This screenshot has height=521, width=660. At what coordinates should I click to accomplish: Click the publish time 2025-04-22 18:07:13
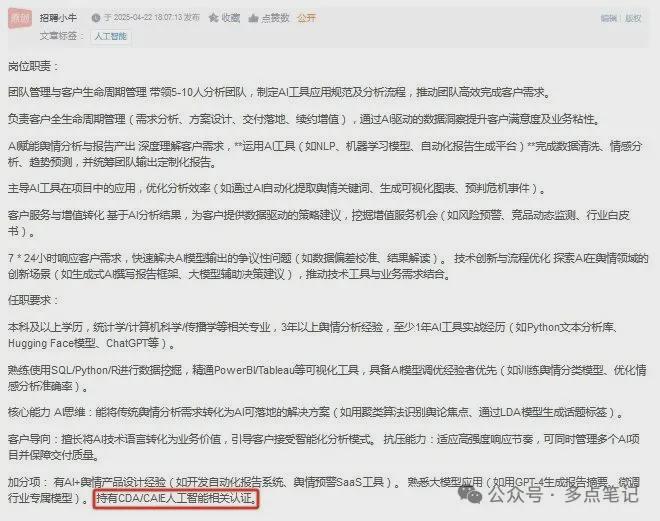click(x=148, y=18)
